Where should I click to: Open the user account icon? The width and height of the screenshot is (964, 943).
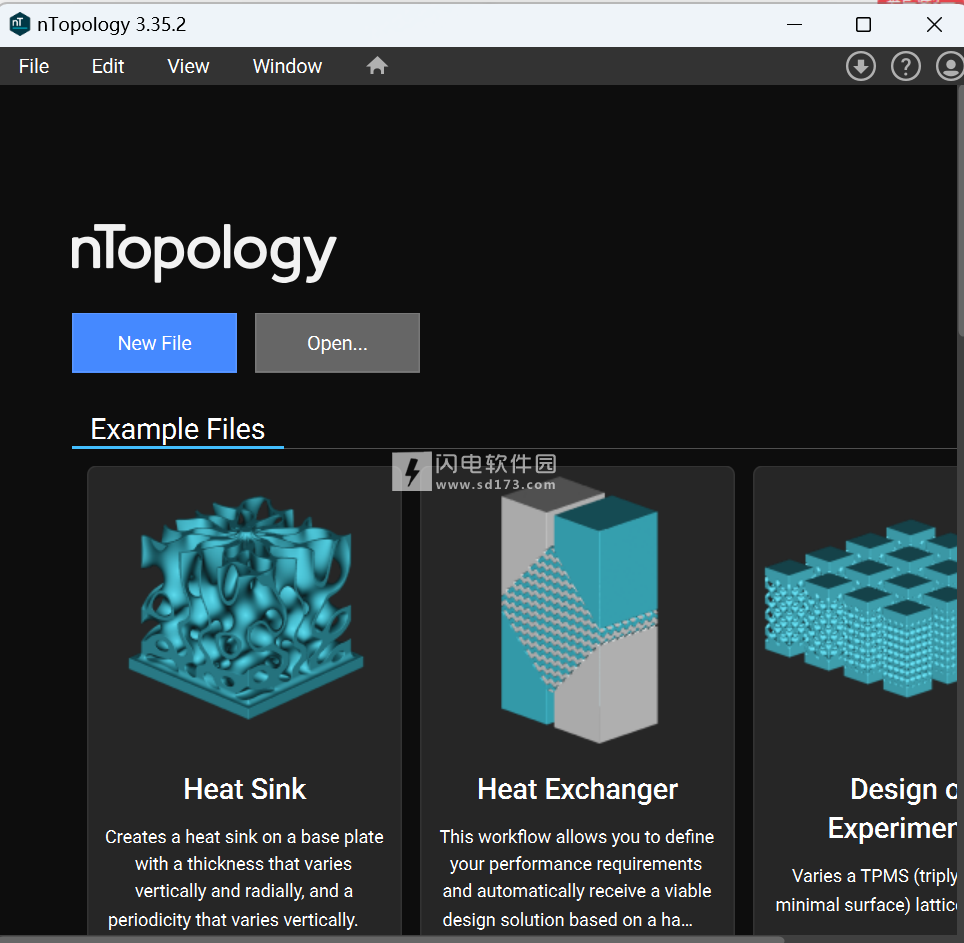[x=949, y=66]
